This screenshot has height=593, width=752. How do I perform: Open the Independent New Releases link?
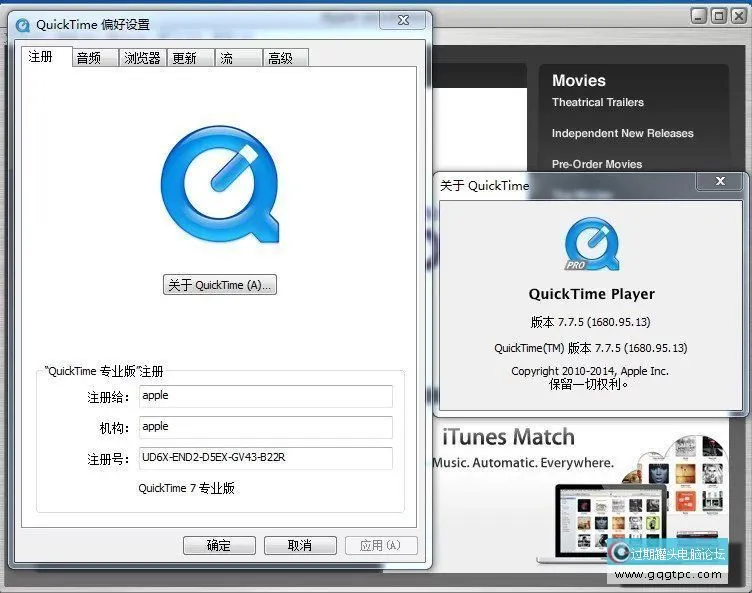pos(622,133)
